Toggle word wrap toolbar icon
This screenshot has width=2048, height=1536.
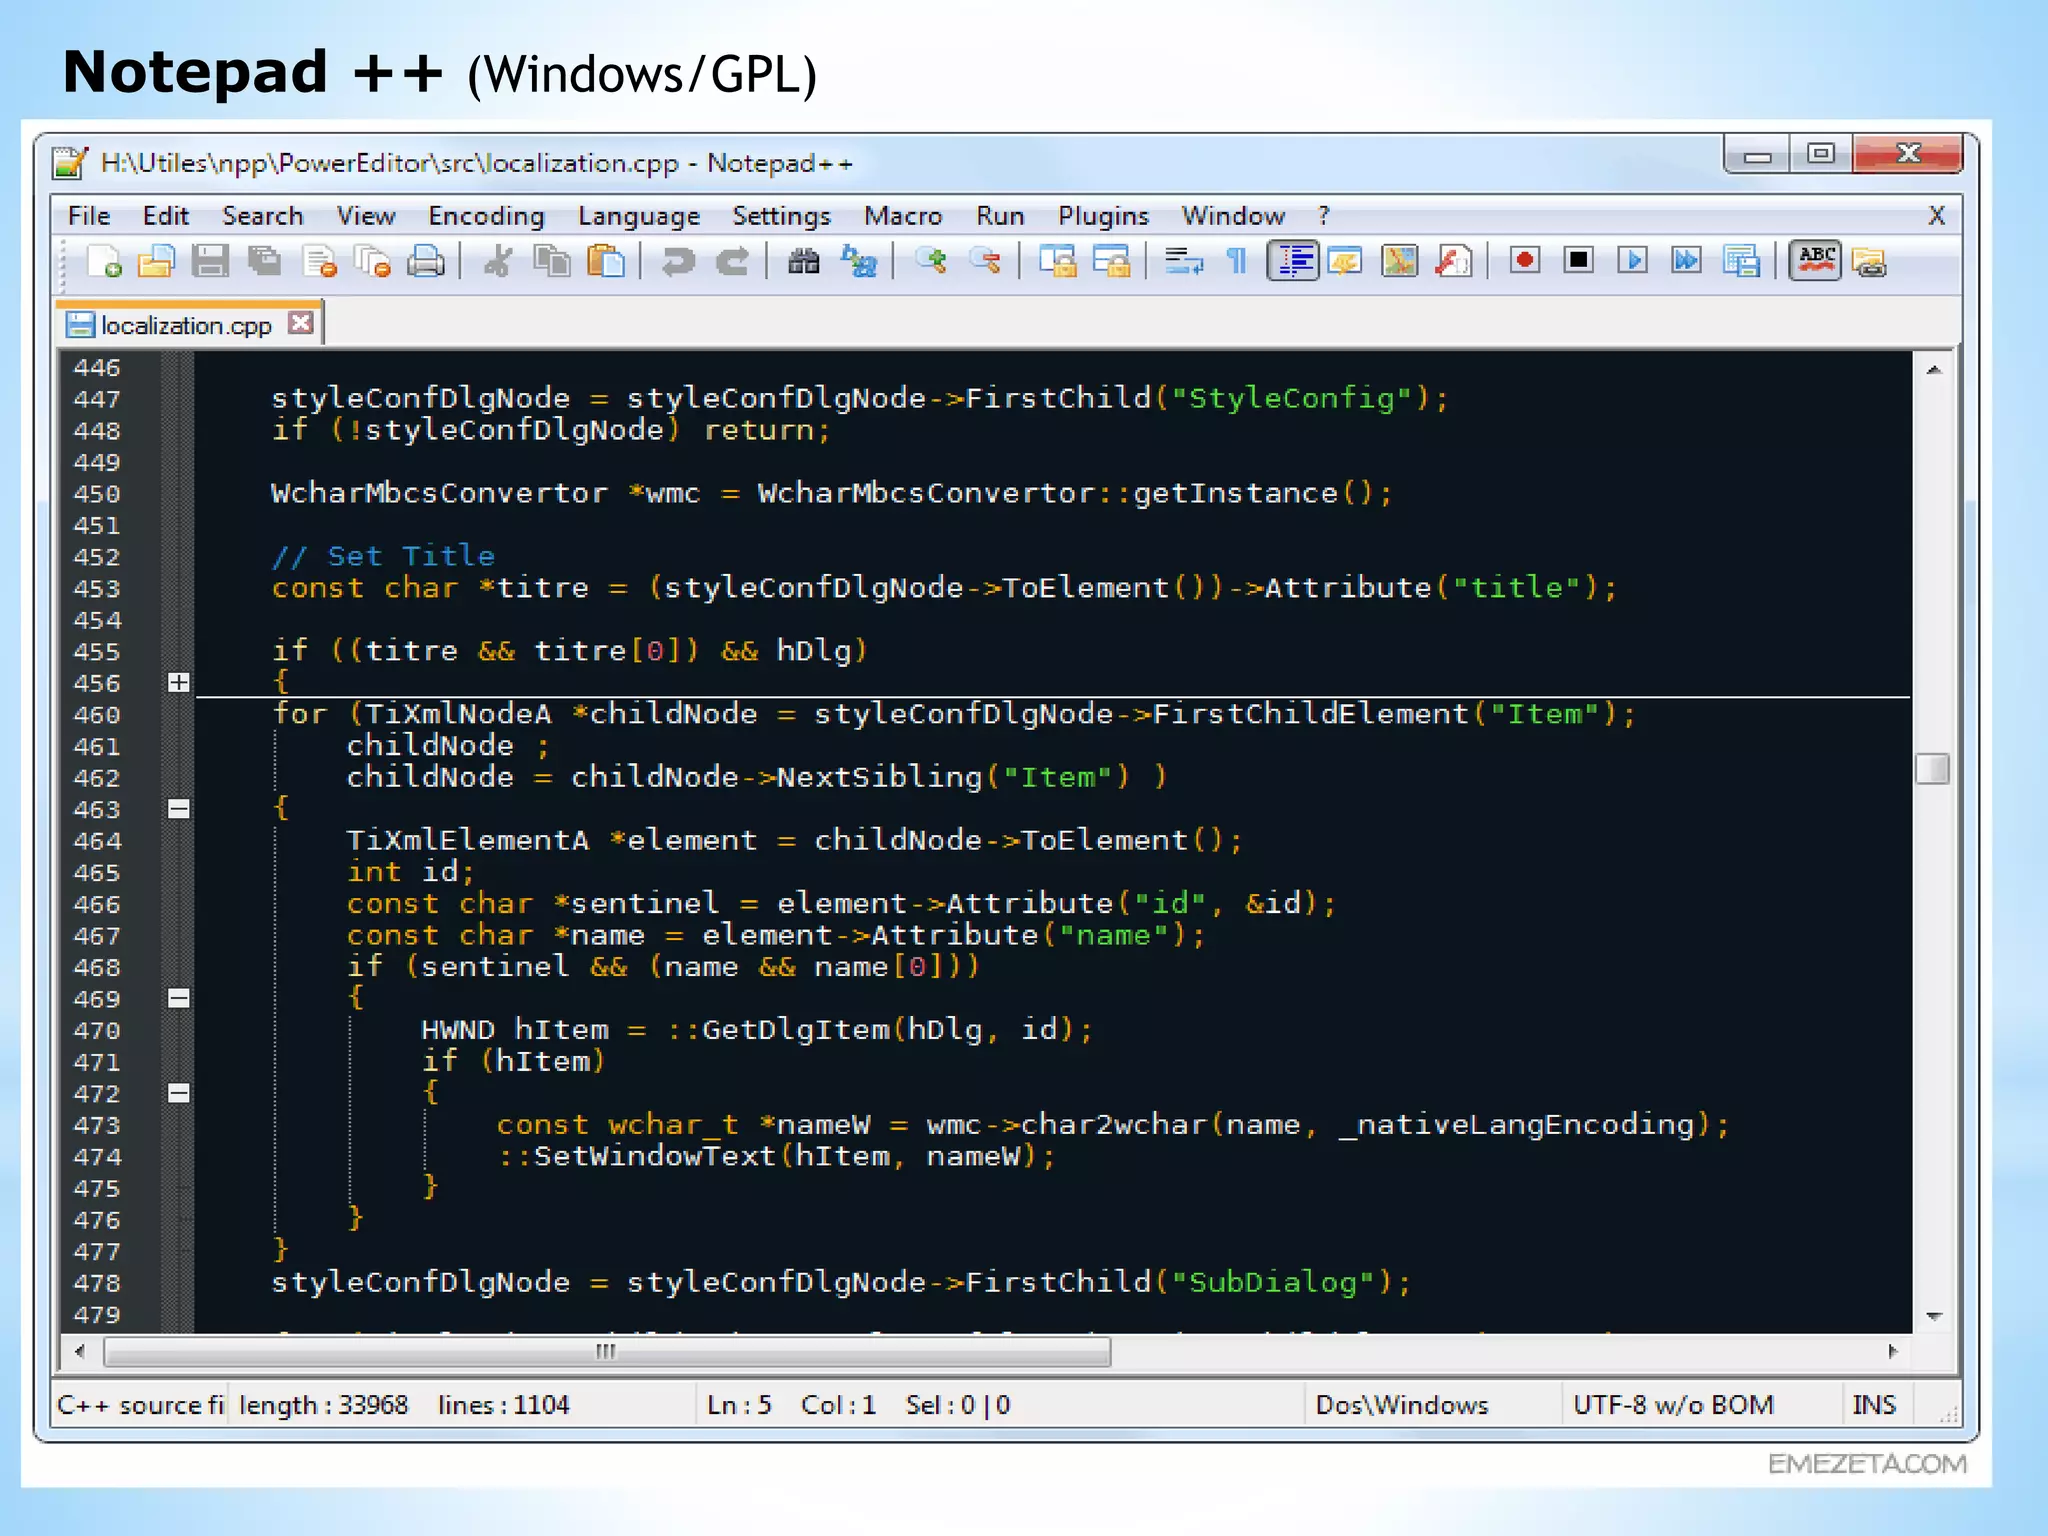1184,262
